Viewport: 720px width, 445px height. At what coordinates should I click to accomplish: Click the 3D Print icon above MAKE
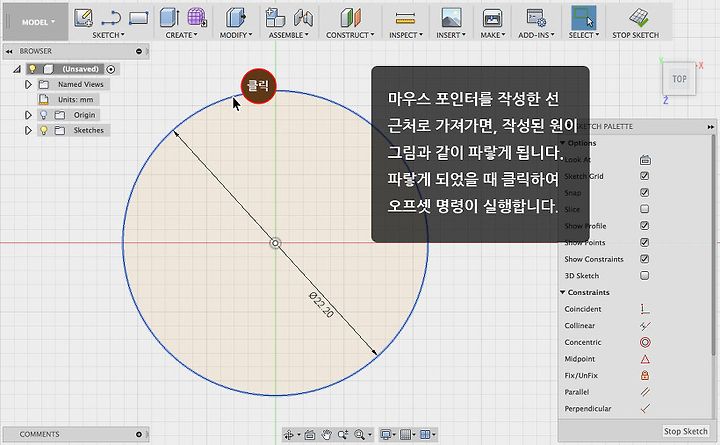(492, 18)
